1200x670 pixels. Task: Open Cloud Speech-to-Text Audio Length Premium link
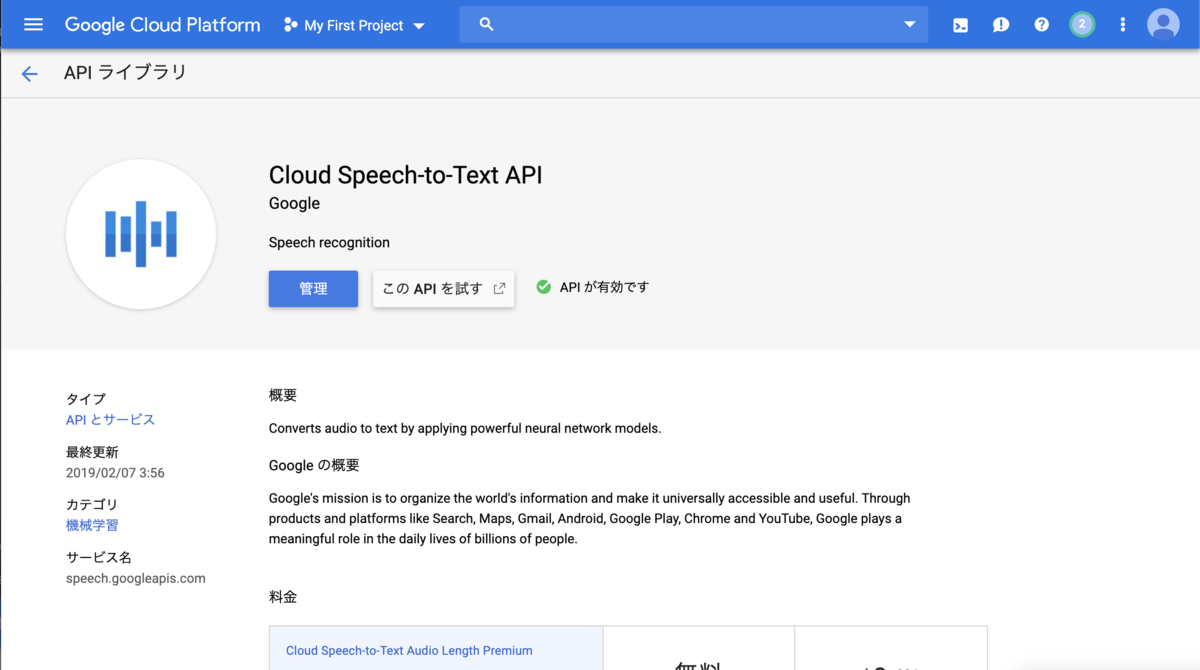pos(409,650)
